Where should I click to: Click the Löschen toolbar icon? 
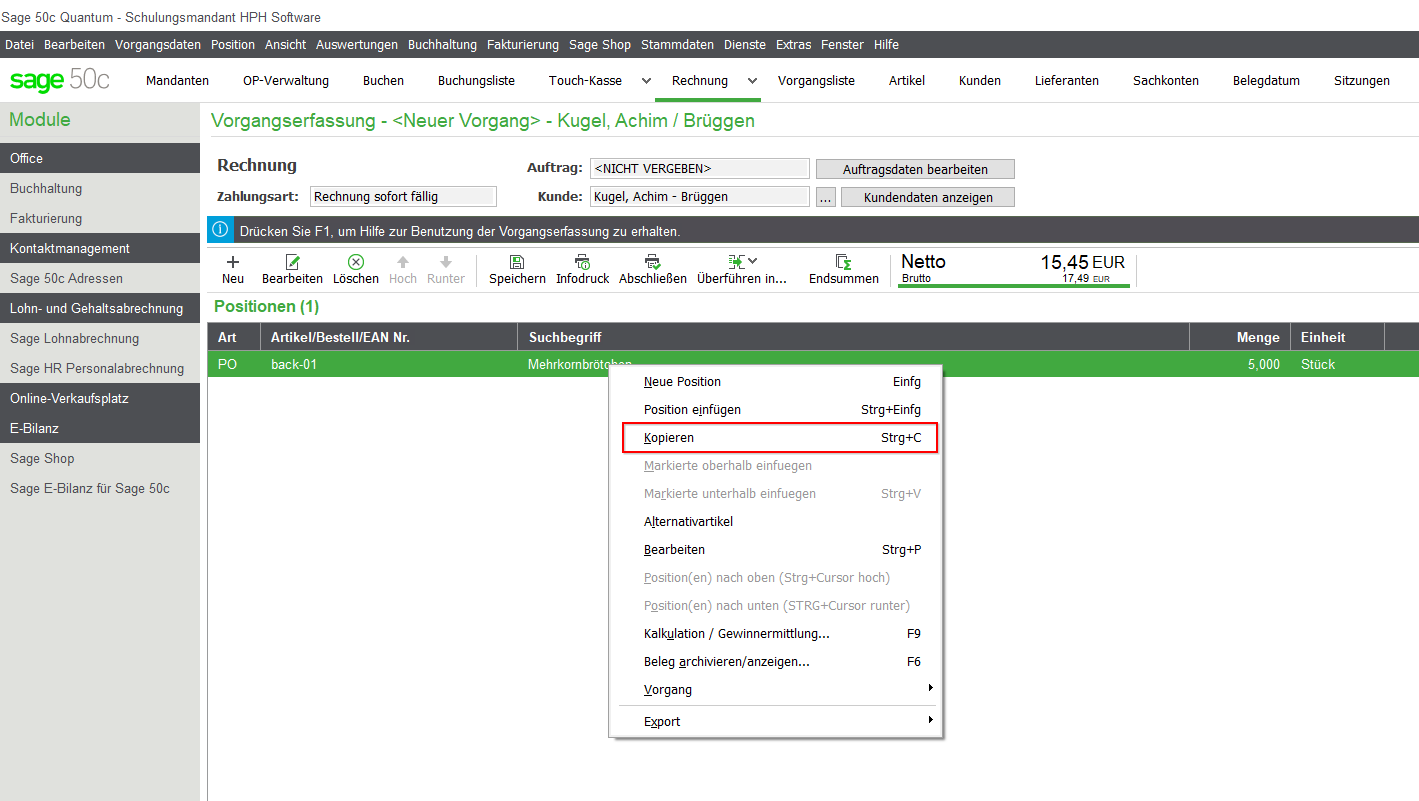356,262
